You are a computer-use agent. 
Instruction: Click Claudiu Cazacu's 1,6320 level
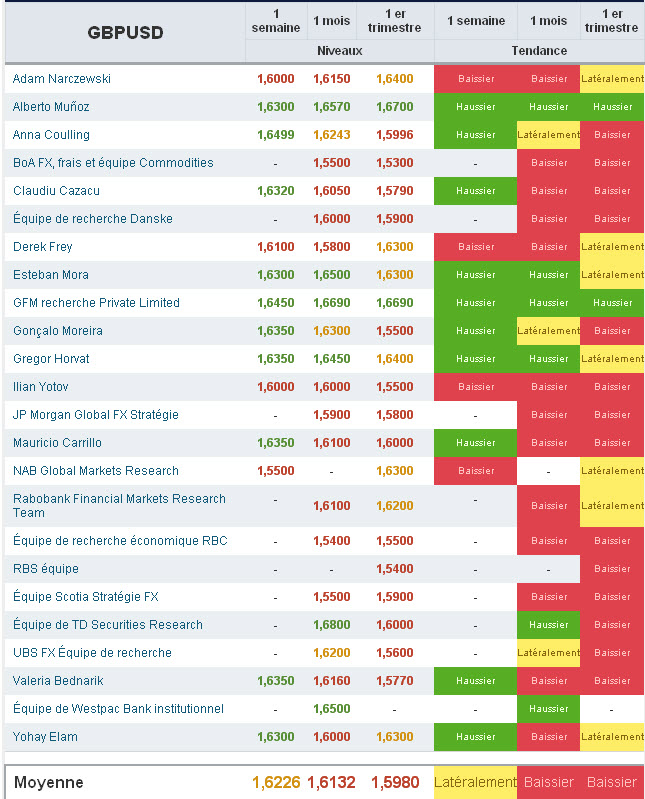click(x=276, y=191)
